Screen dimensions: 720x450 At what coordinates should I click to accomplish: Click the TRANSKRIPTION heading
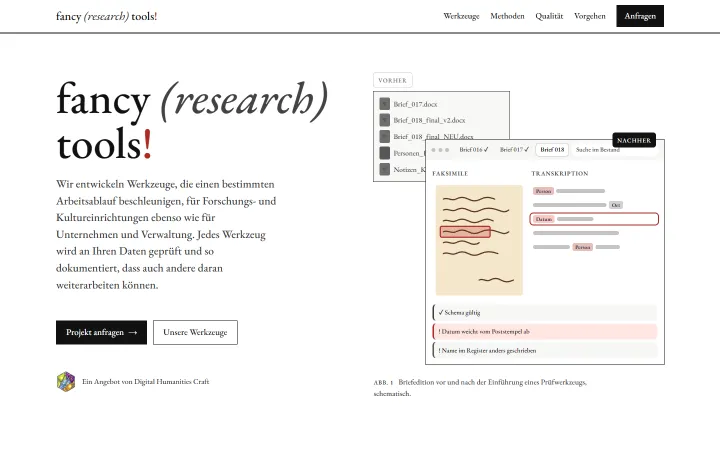click(x=560, y=174)
